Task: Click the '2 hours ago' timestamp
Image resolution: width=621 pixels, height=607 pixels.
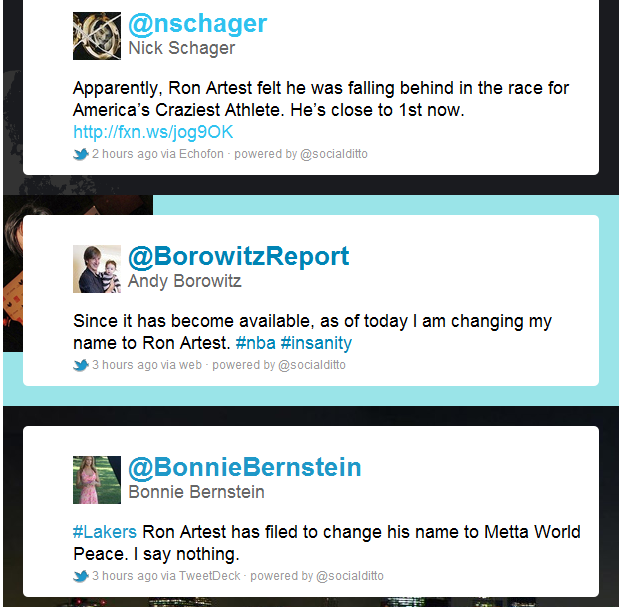Action: click(x=124, y=155)
